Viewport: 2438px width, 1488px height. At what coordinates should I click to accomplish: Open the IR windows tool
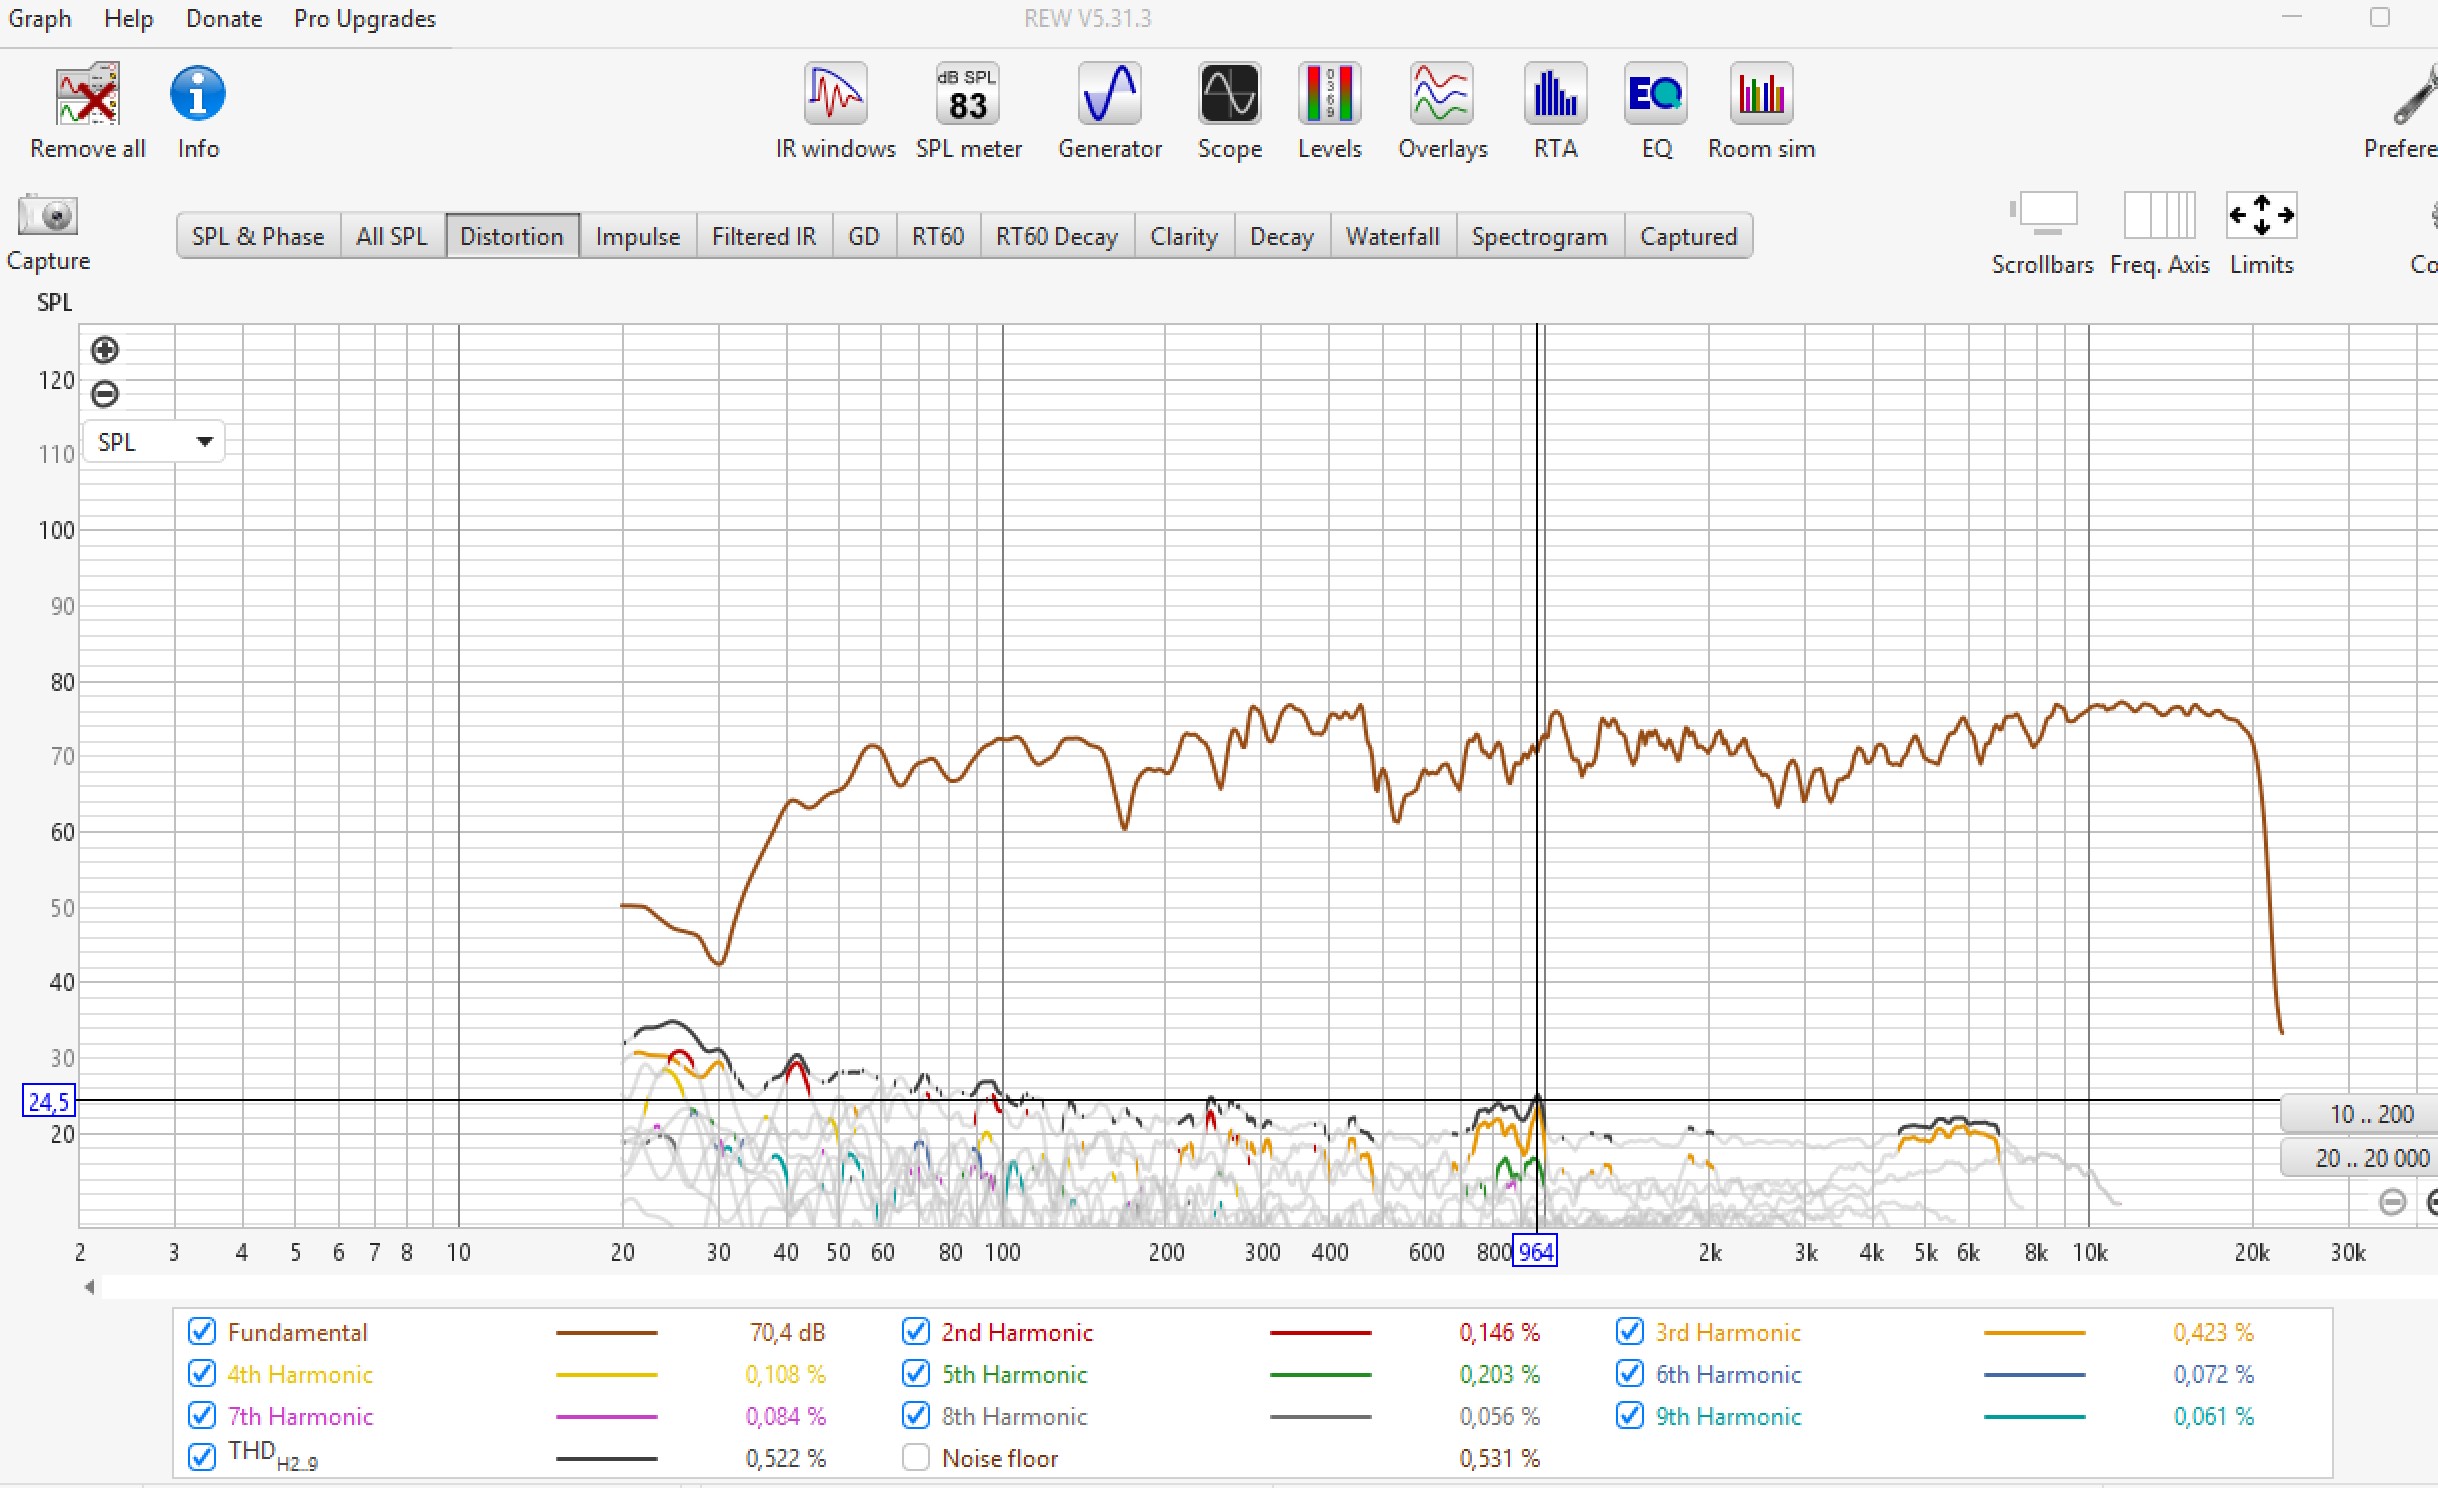[835, 95]
